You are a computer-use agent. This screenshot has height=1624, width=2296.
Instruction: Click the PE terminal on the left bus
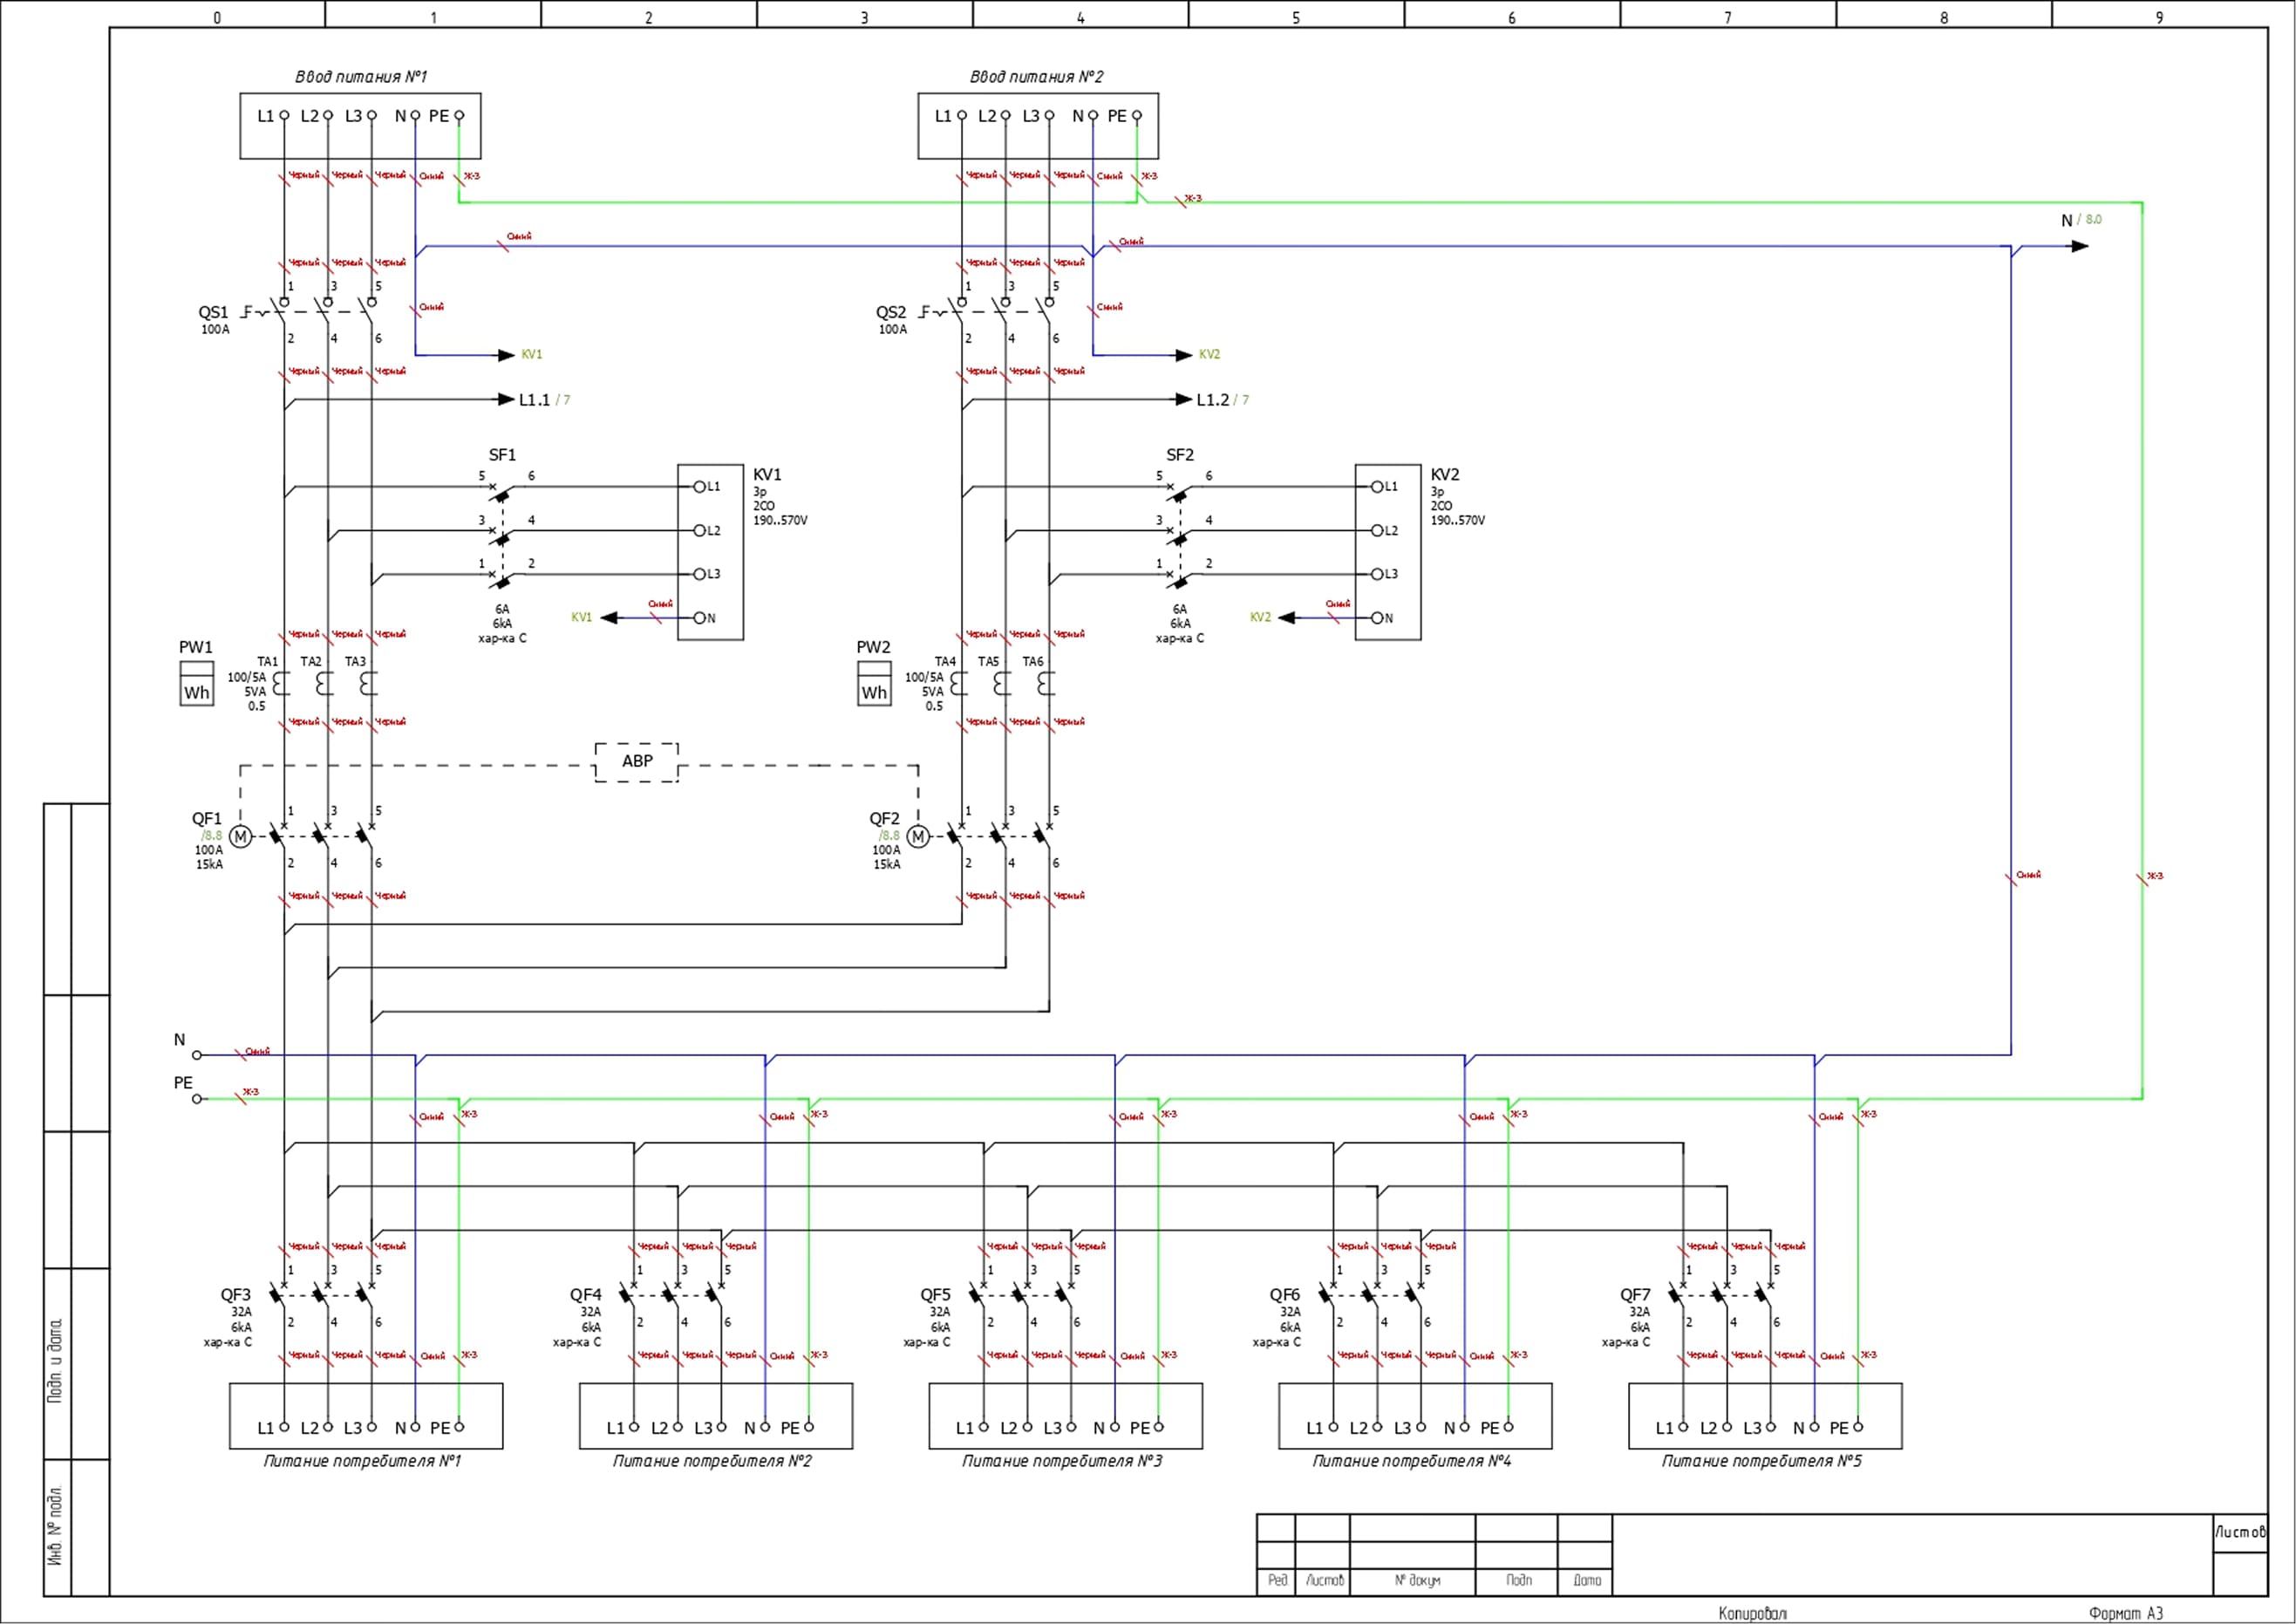point(197,1099)
